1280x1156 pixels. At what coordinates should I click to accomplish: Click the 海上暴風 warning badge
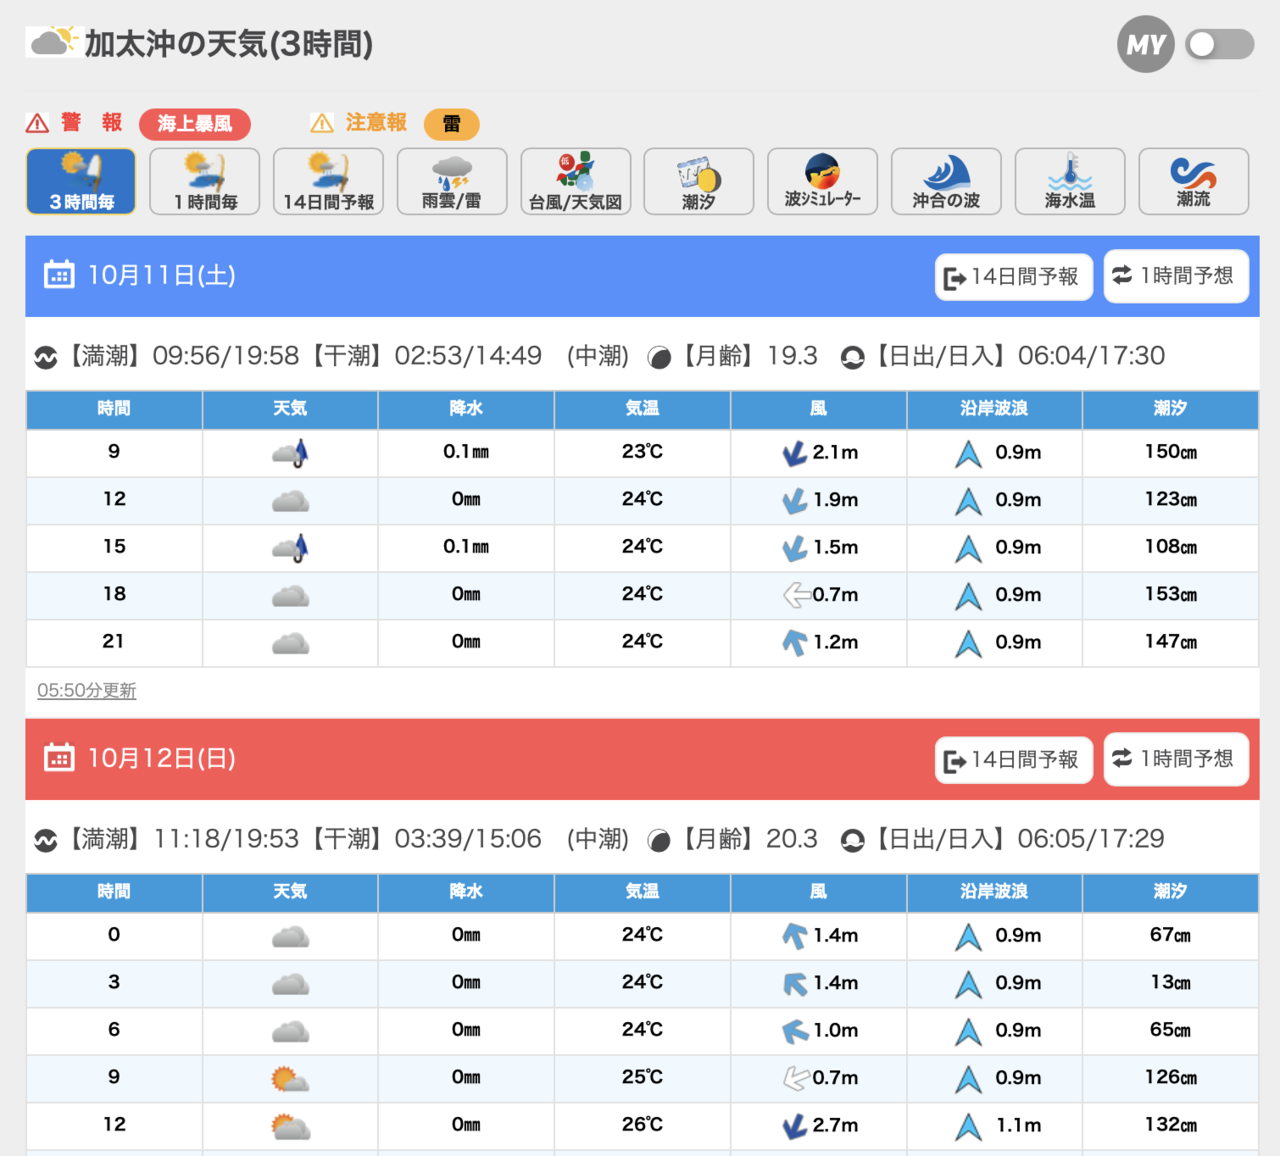[195, 124]
